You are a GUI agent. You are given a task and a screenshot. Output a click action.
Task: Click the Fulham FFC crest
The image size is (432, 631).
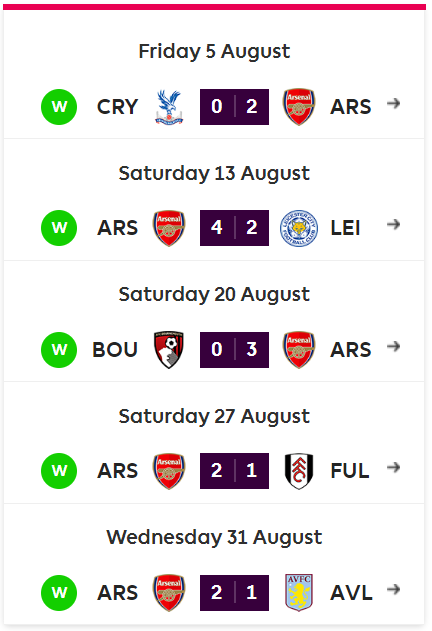tap(299, 471)
